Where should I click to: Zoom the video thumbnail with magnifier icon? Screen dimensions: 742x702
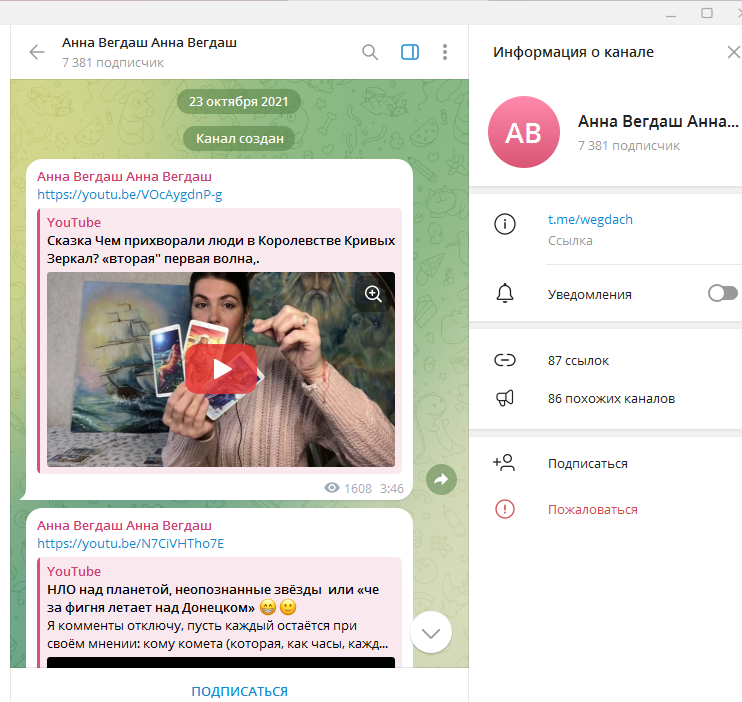pyautogui.click(x=373, y=294)
